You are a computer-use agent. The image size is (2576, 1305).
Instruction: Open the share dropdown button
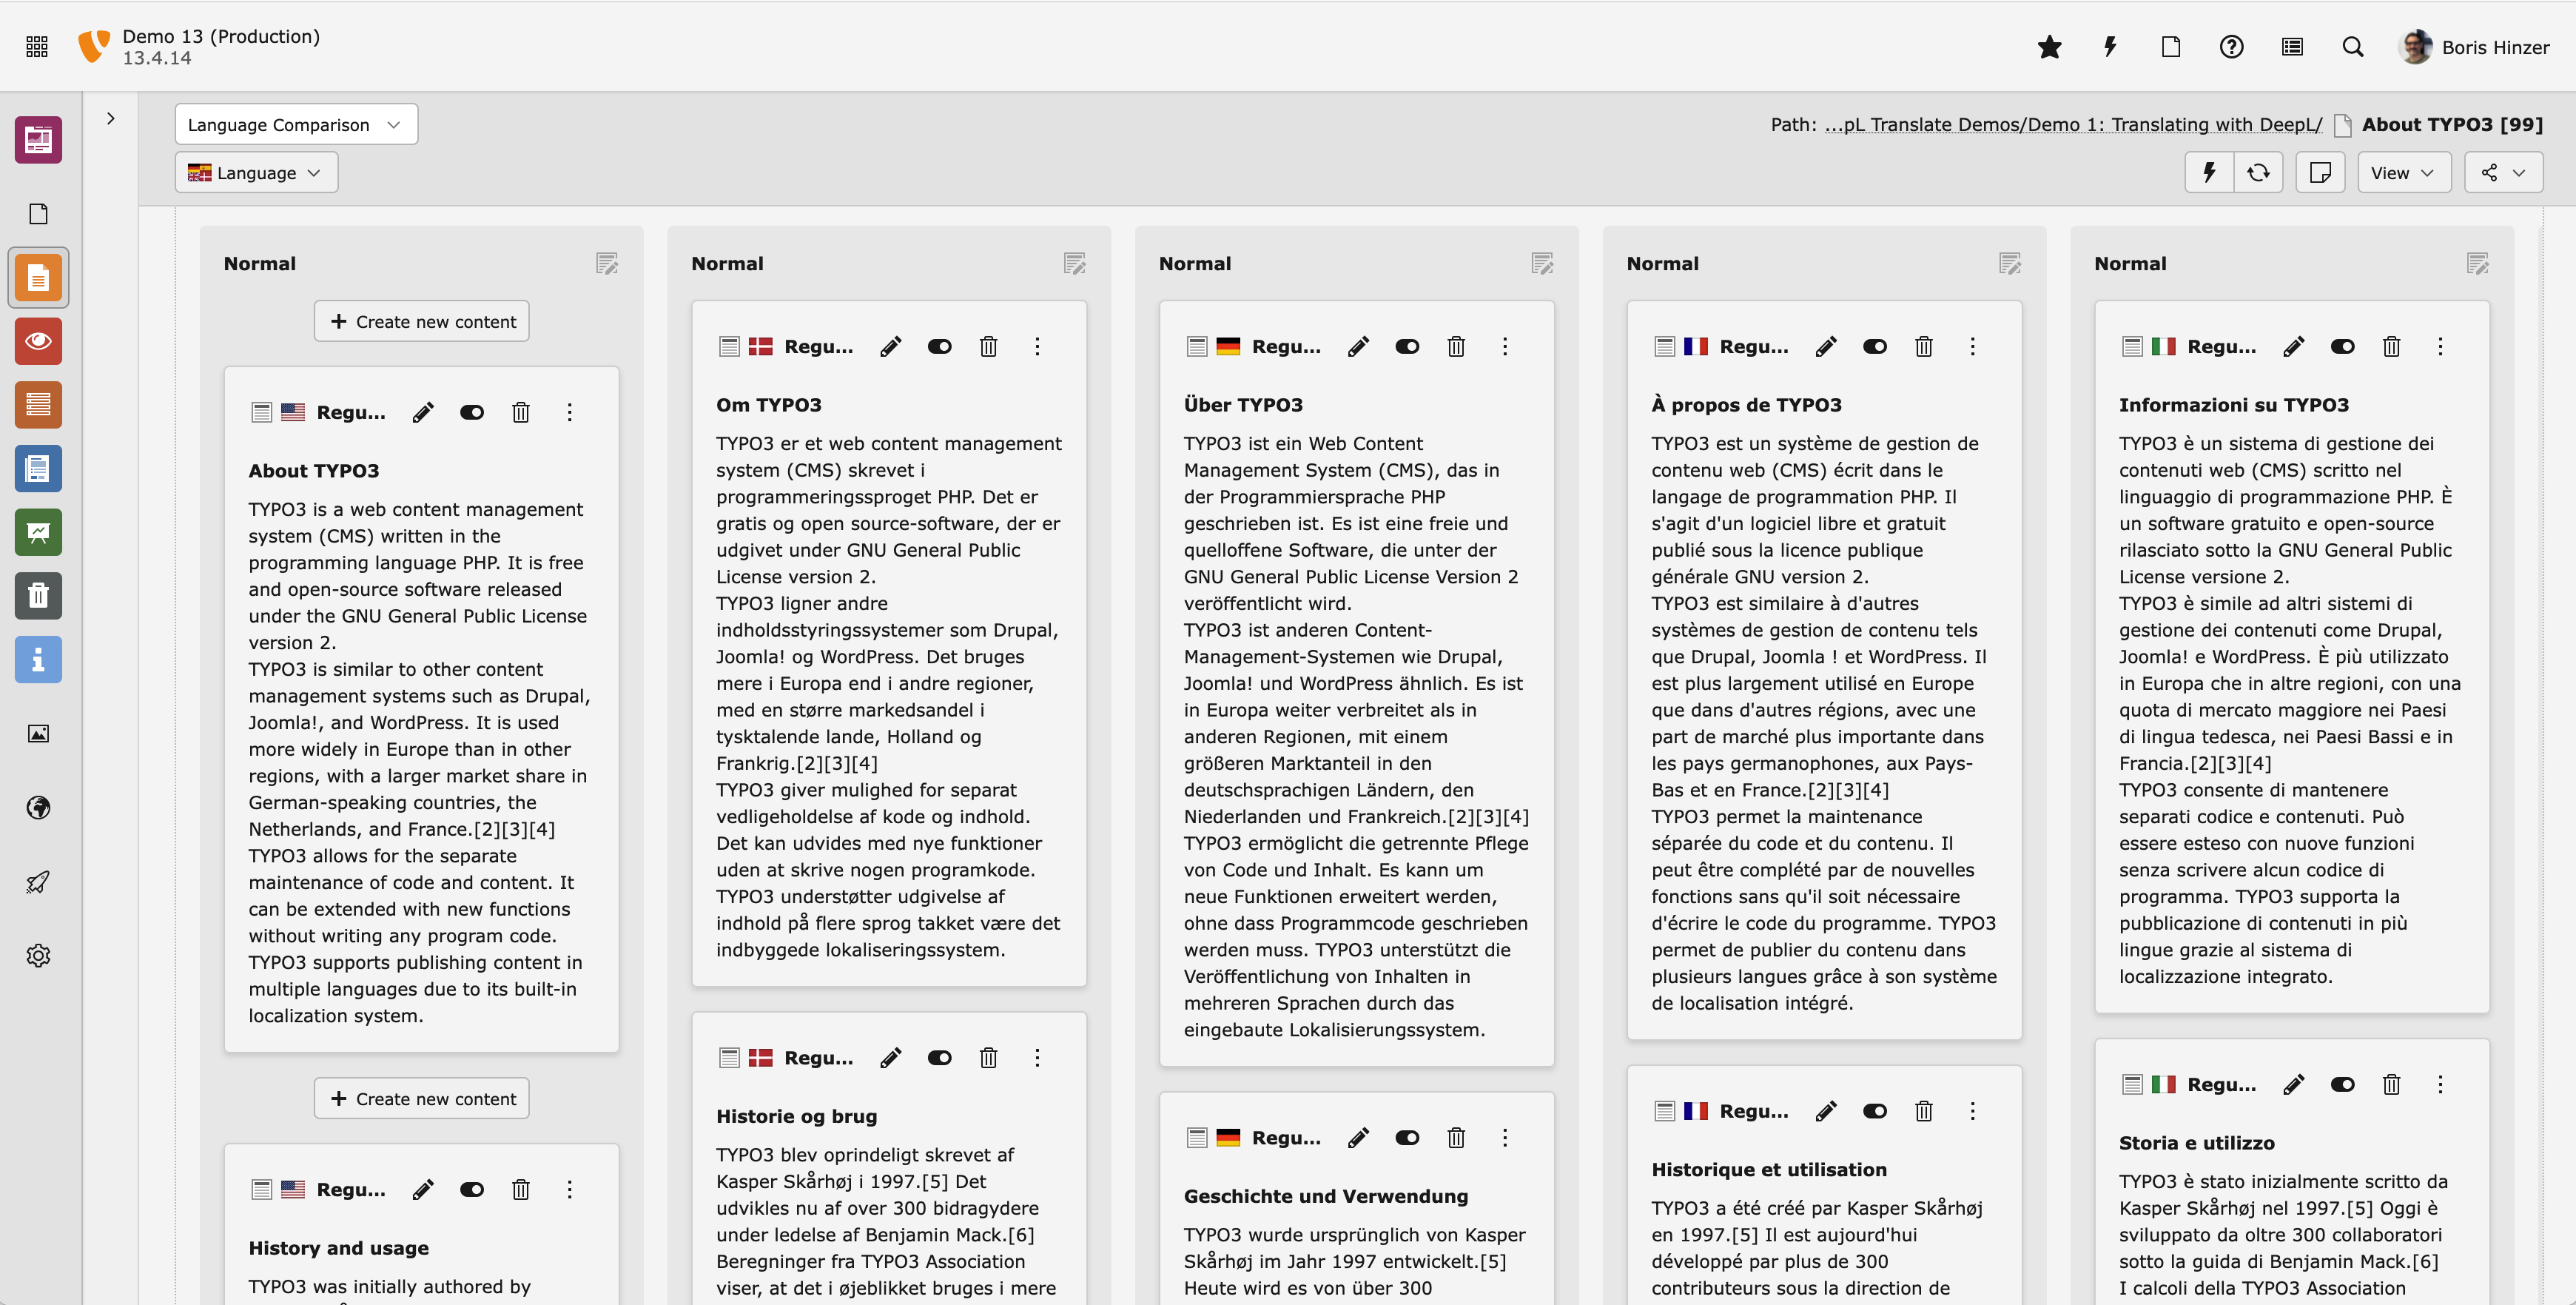(x=2503, y=172)
